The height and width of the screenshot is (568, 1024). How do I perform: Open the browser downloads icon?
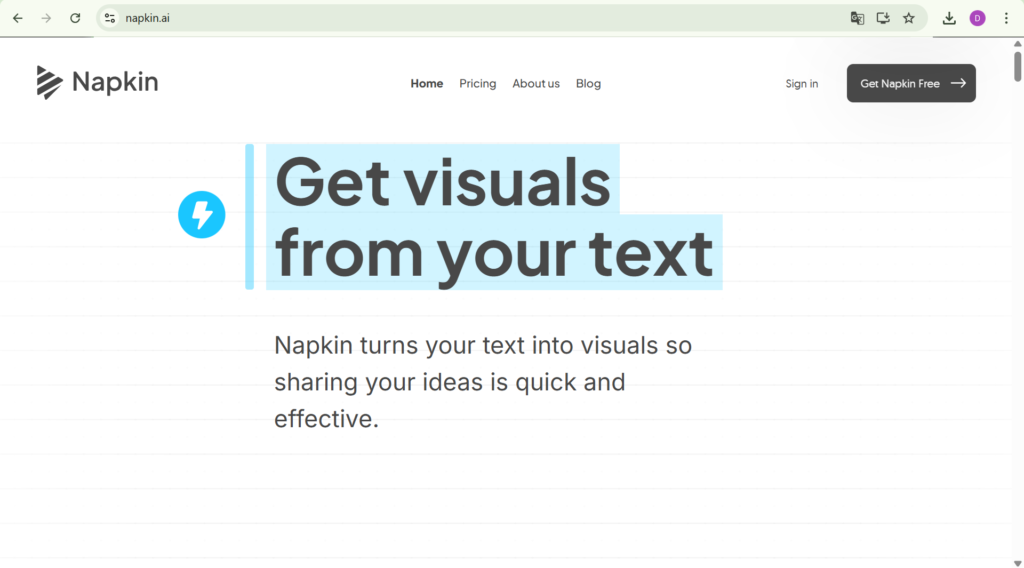tap(949, 18)
